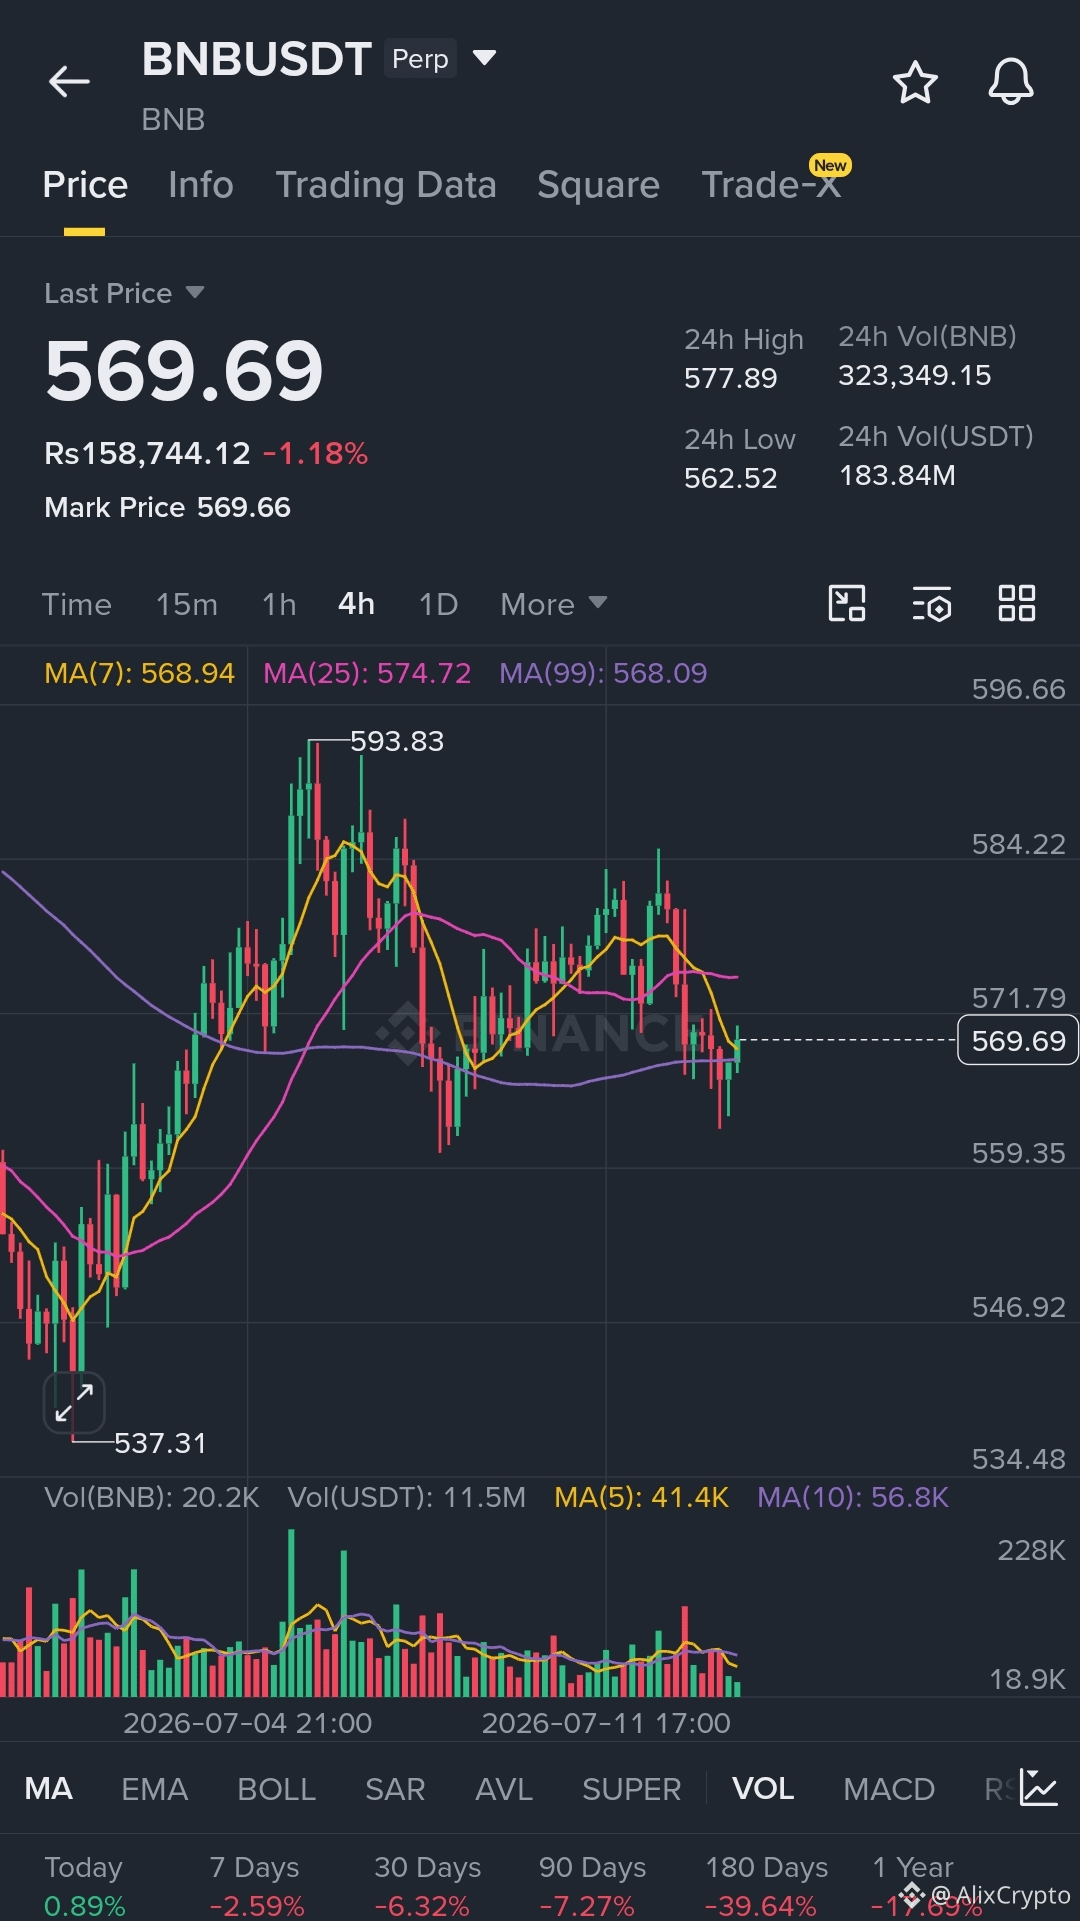
Task: Enable the MACD sub-indicator
Action: (x=889, y=1788)
